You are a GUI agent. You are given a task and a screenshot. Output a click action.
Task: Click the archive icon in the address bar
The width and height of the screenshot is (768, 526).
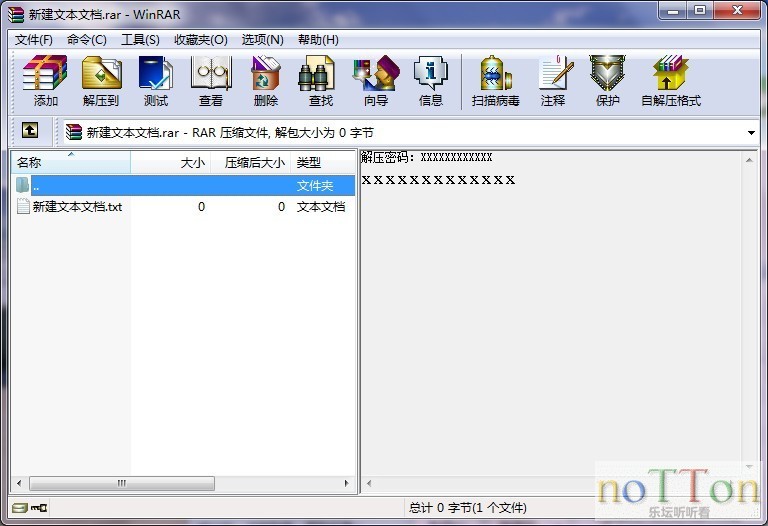pos(74,132)
